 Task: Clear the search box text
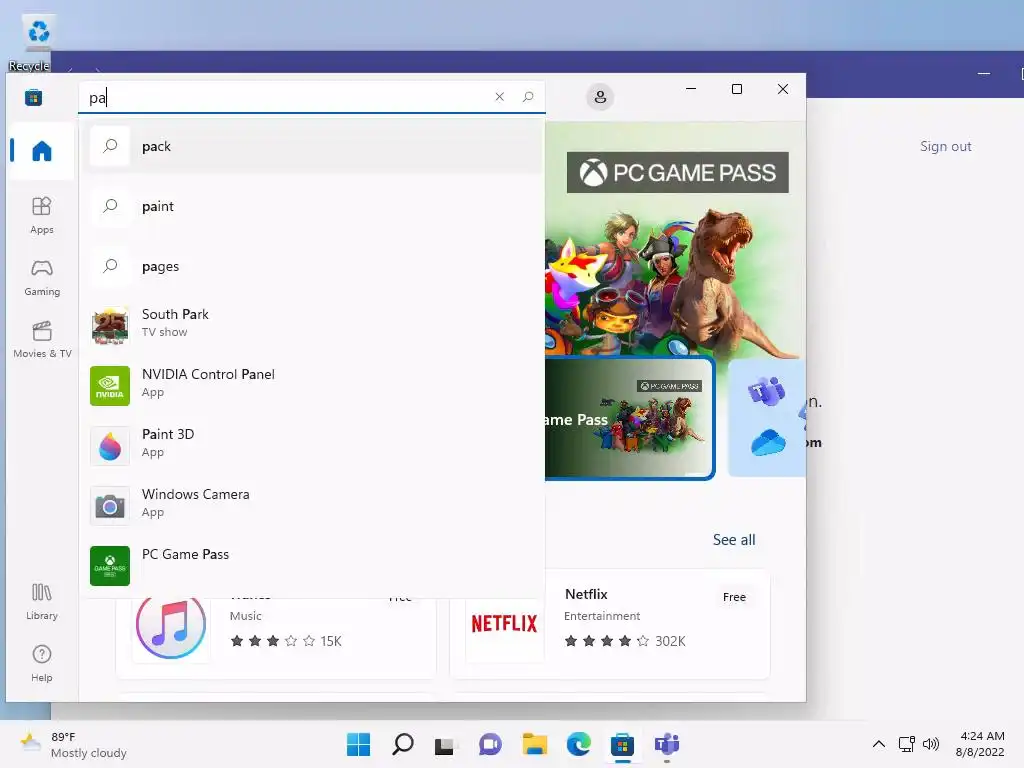tap(500, 97)
